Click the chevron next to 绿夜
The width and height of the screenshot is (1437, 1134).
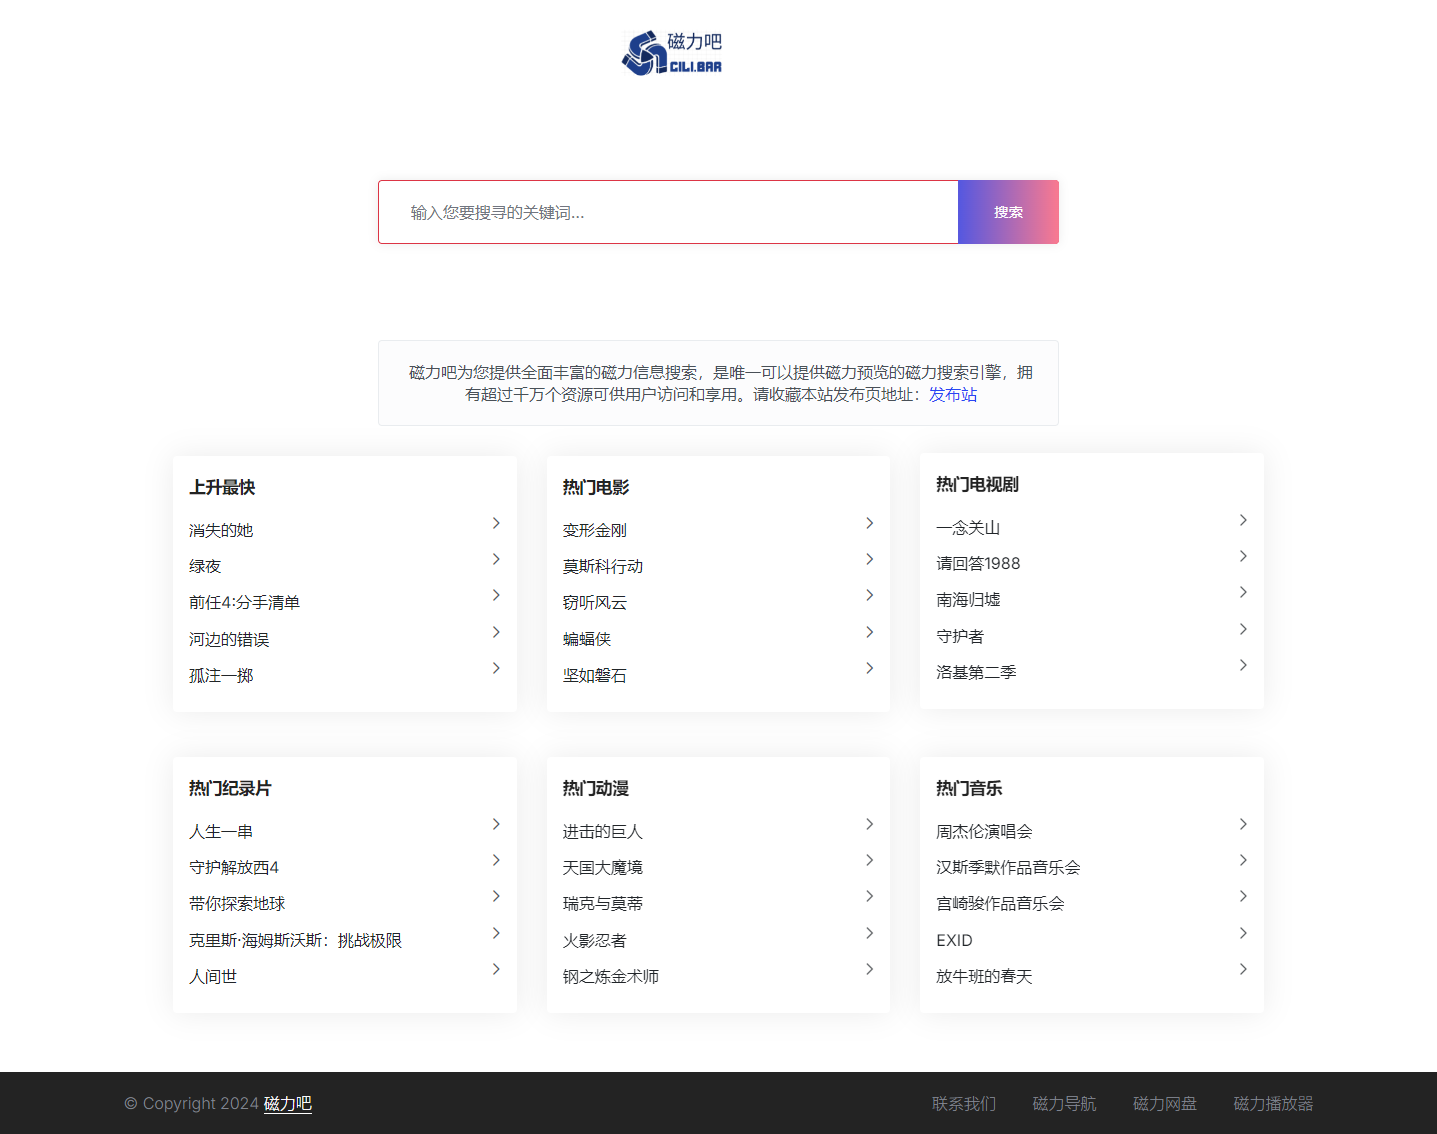(x=496, y=559)
